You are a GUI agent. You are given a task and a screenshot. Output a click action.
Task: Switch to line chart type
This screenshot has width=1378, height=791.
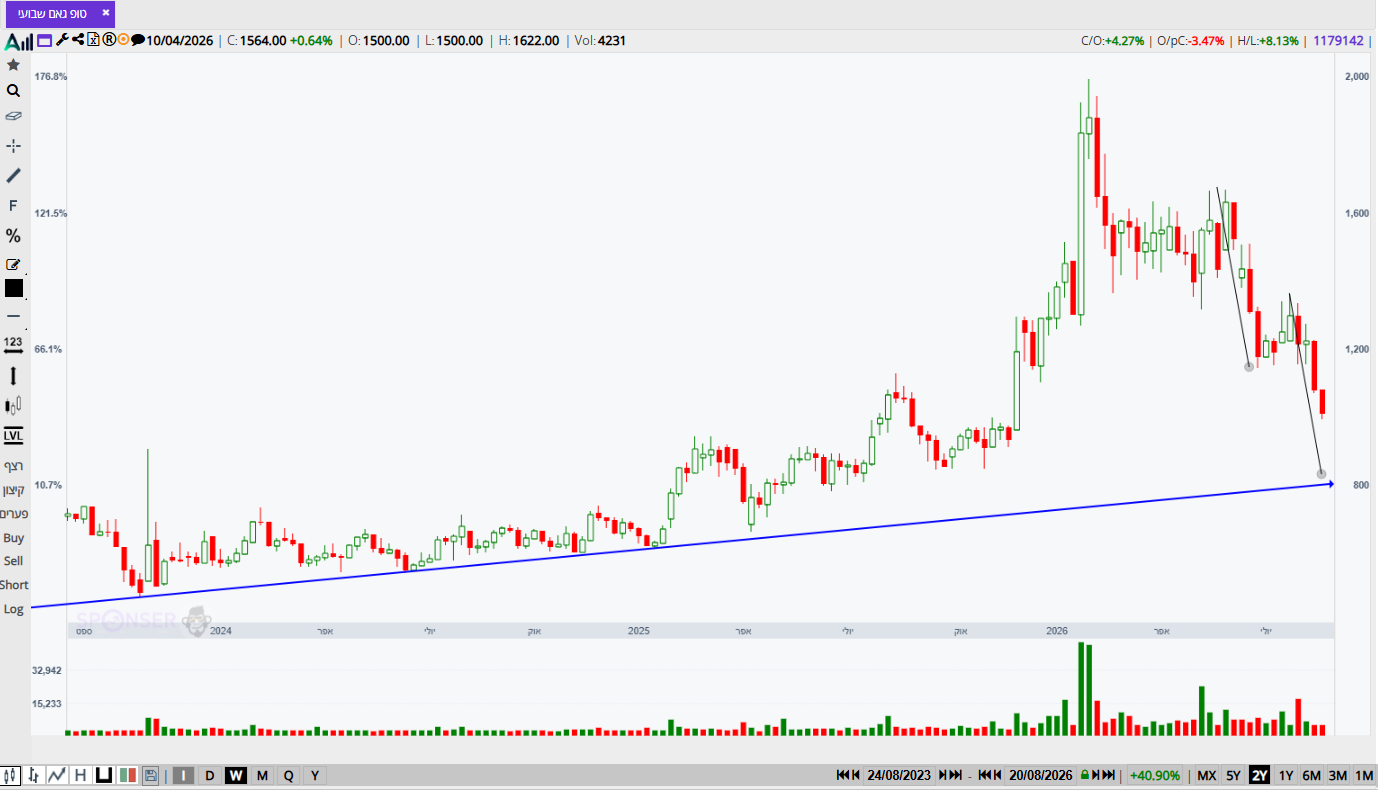[57, 775]
